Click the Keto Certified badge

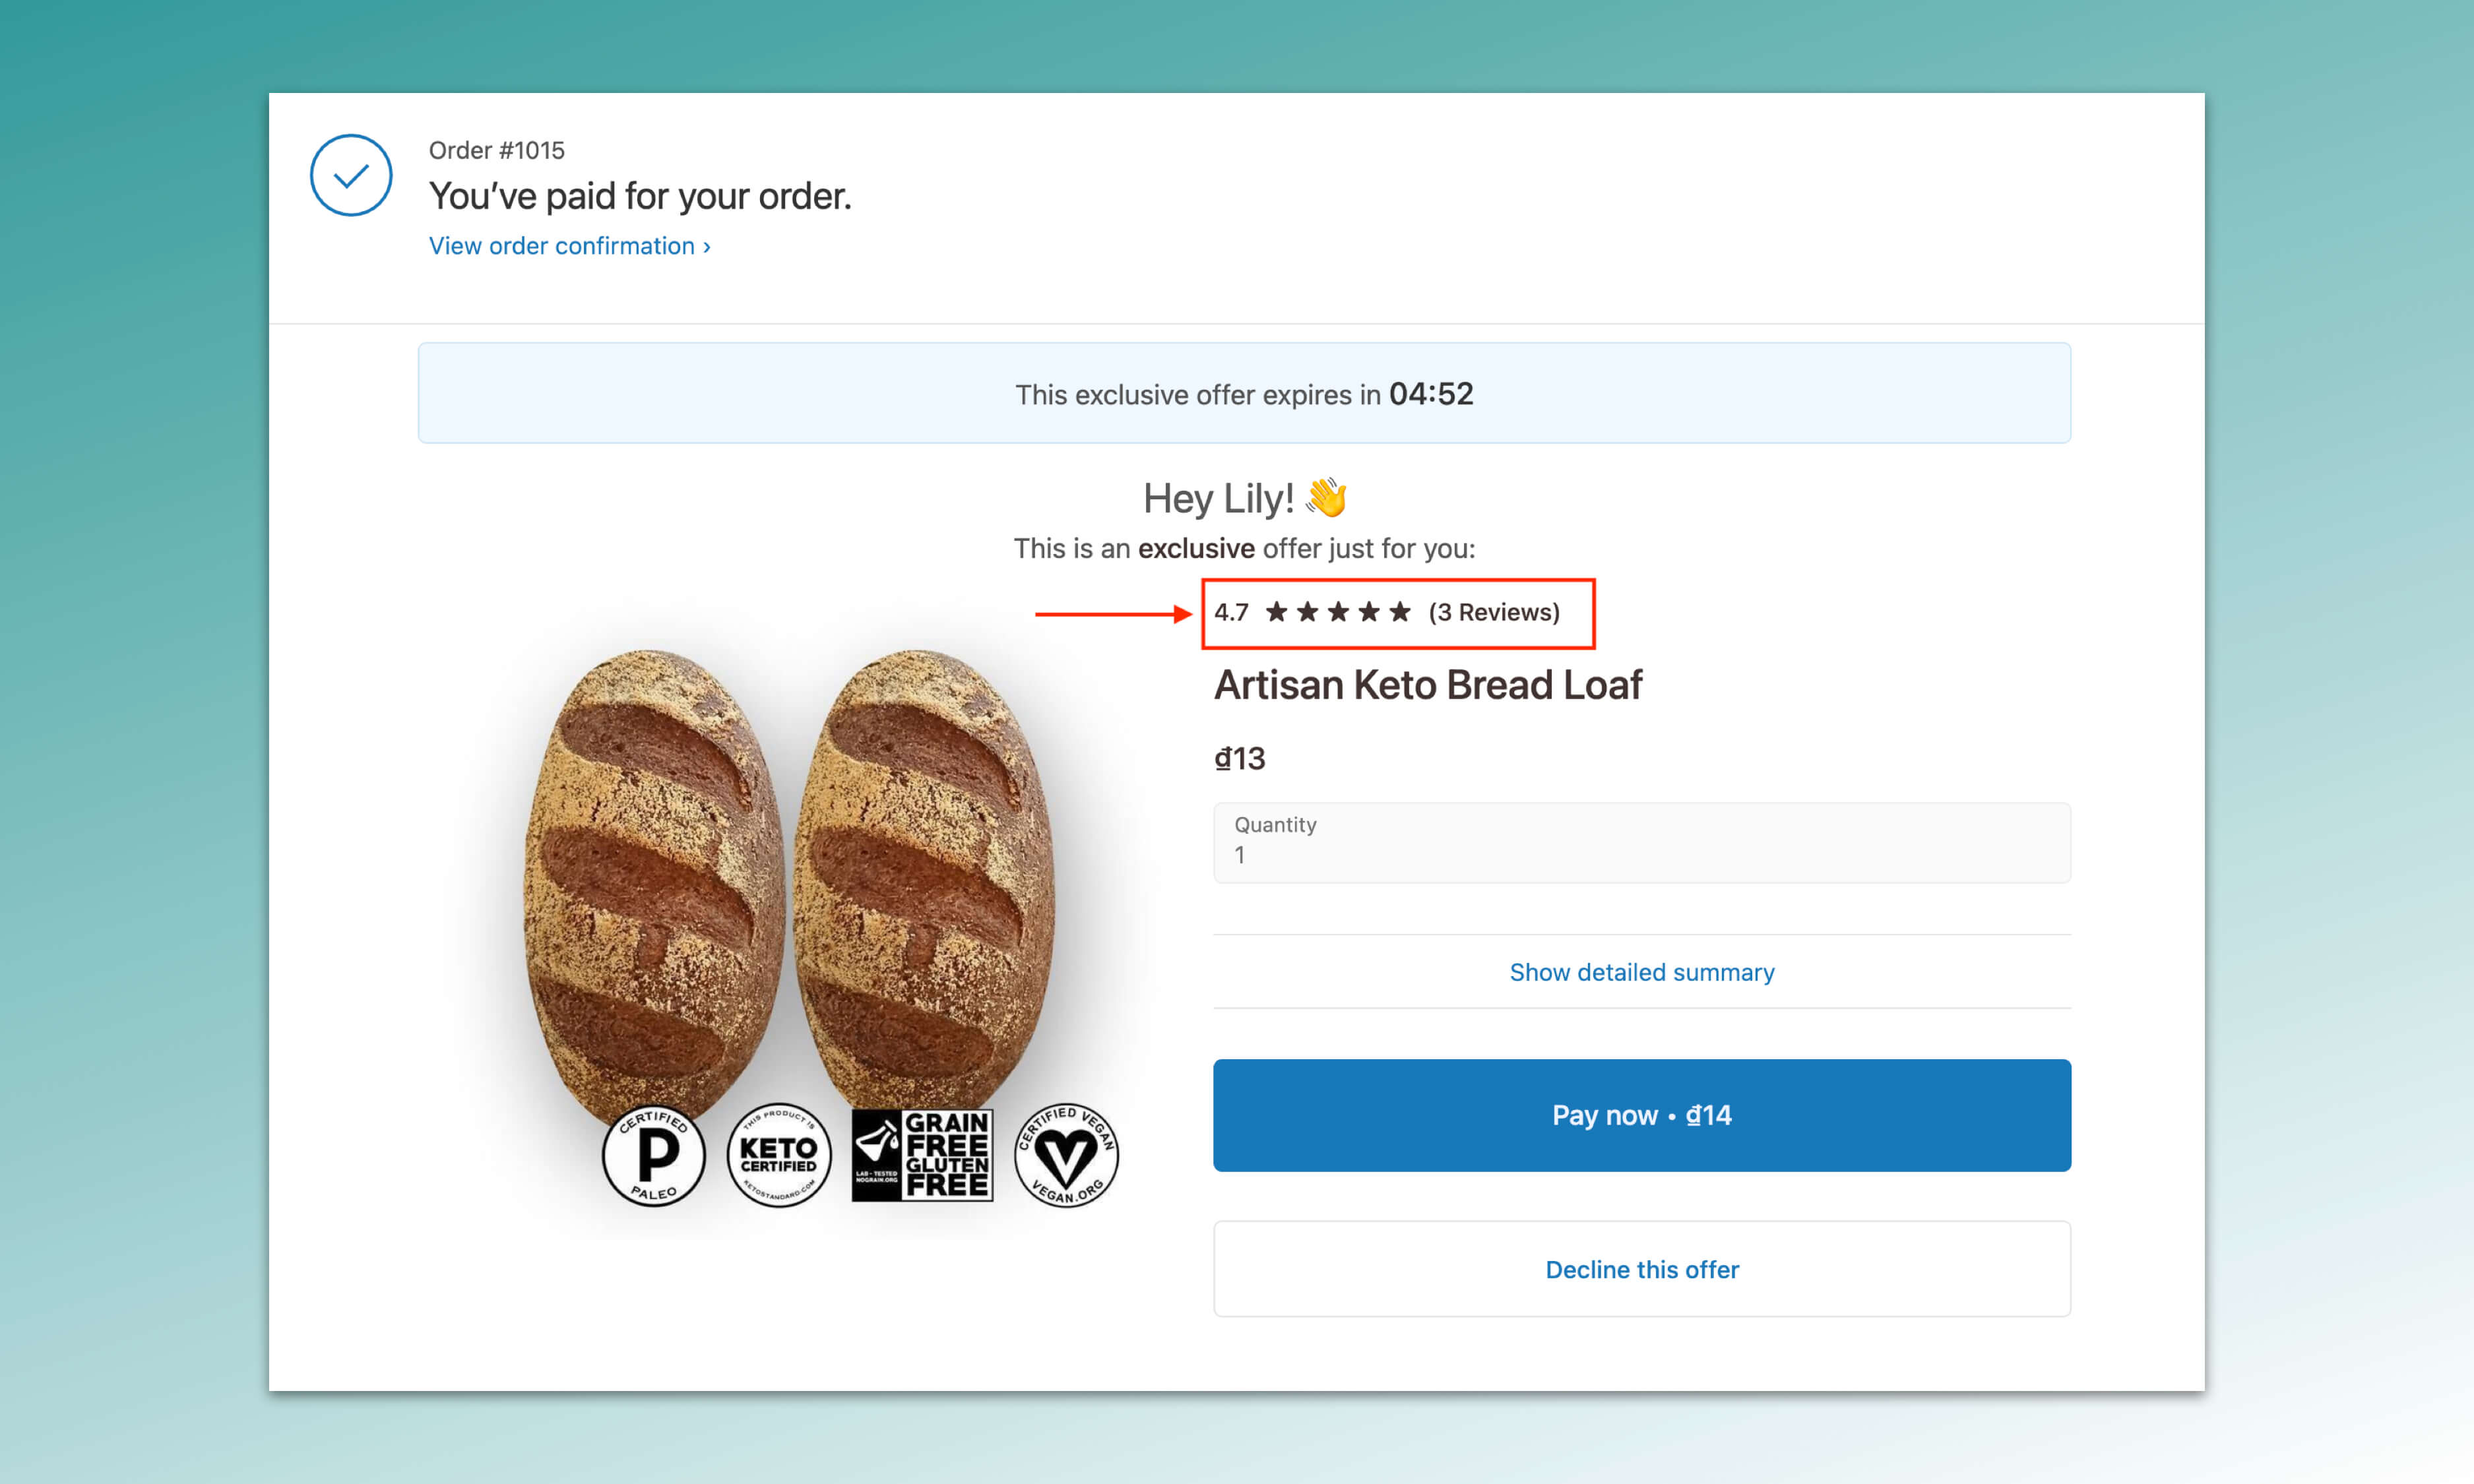pos(779,1156)
